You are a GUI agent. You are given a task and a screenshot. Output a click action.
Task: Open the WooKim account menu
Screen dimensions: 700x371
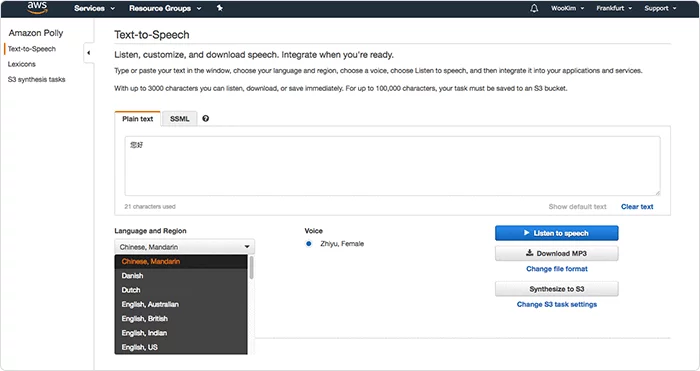click(x=567, y=8)
